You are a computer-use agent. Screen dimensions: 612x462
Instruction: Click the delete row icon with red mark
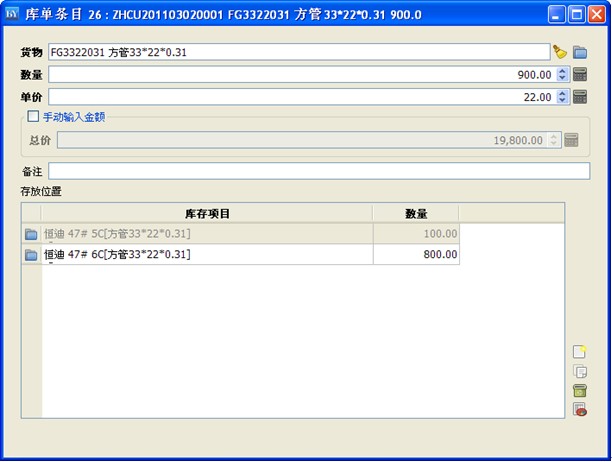(x=579, y=409)
